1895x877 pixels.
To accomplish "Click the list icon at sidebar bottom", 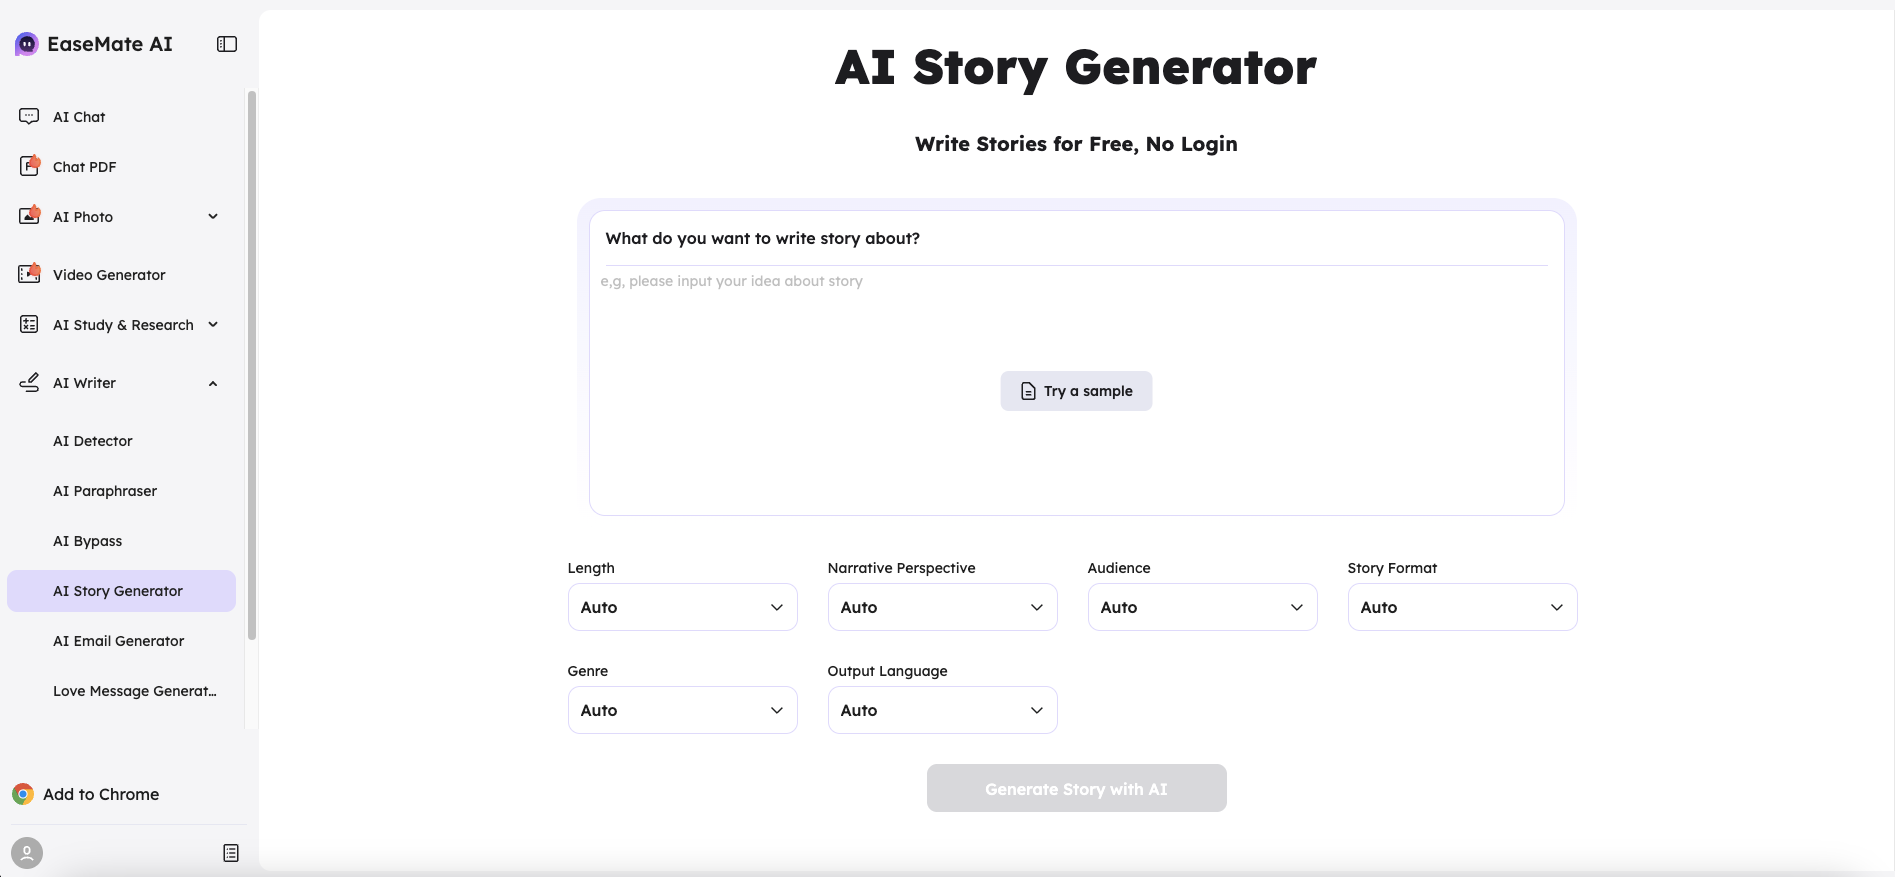I will pos(230,852).
